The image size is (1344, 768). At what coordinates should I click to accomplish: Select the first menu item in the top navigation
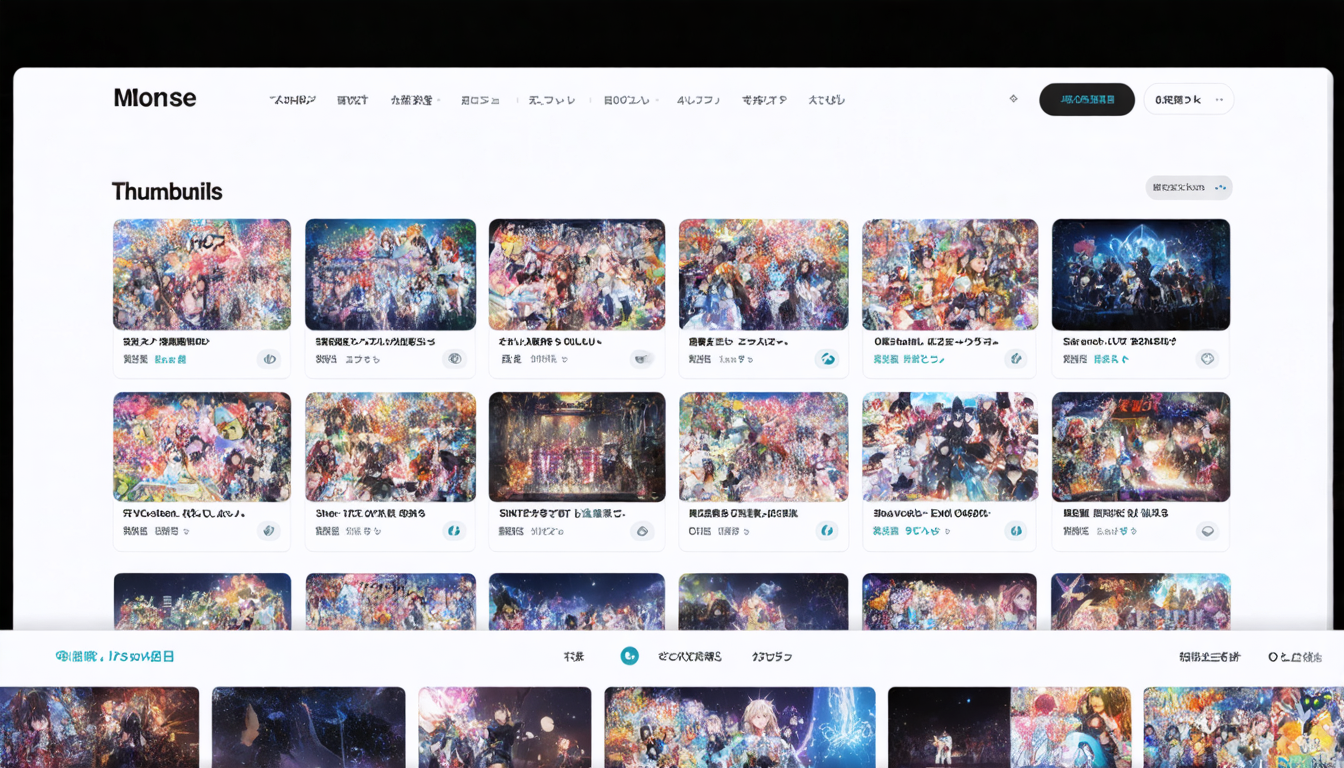291,99
